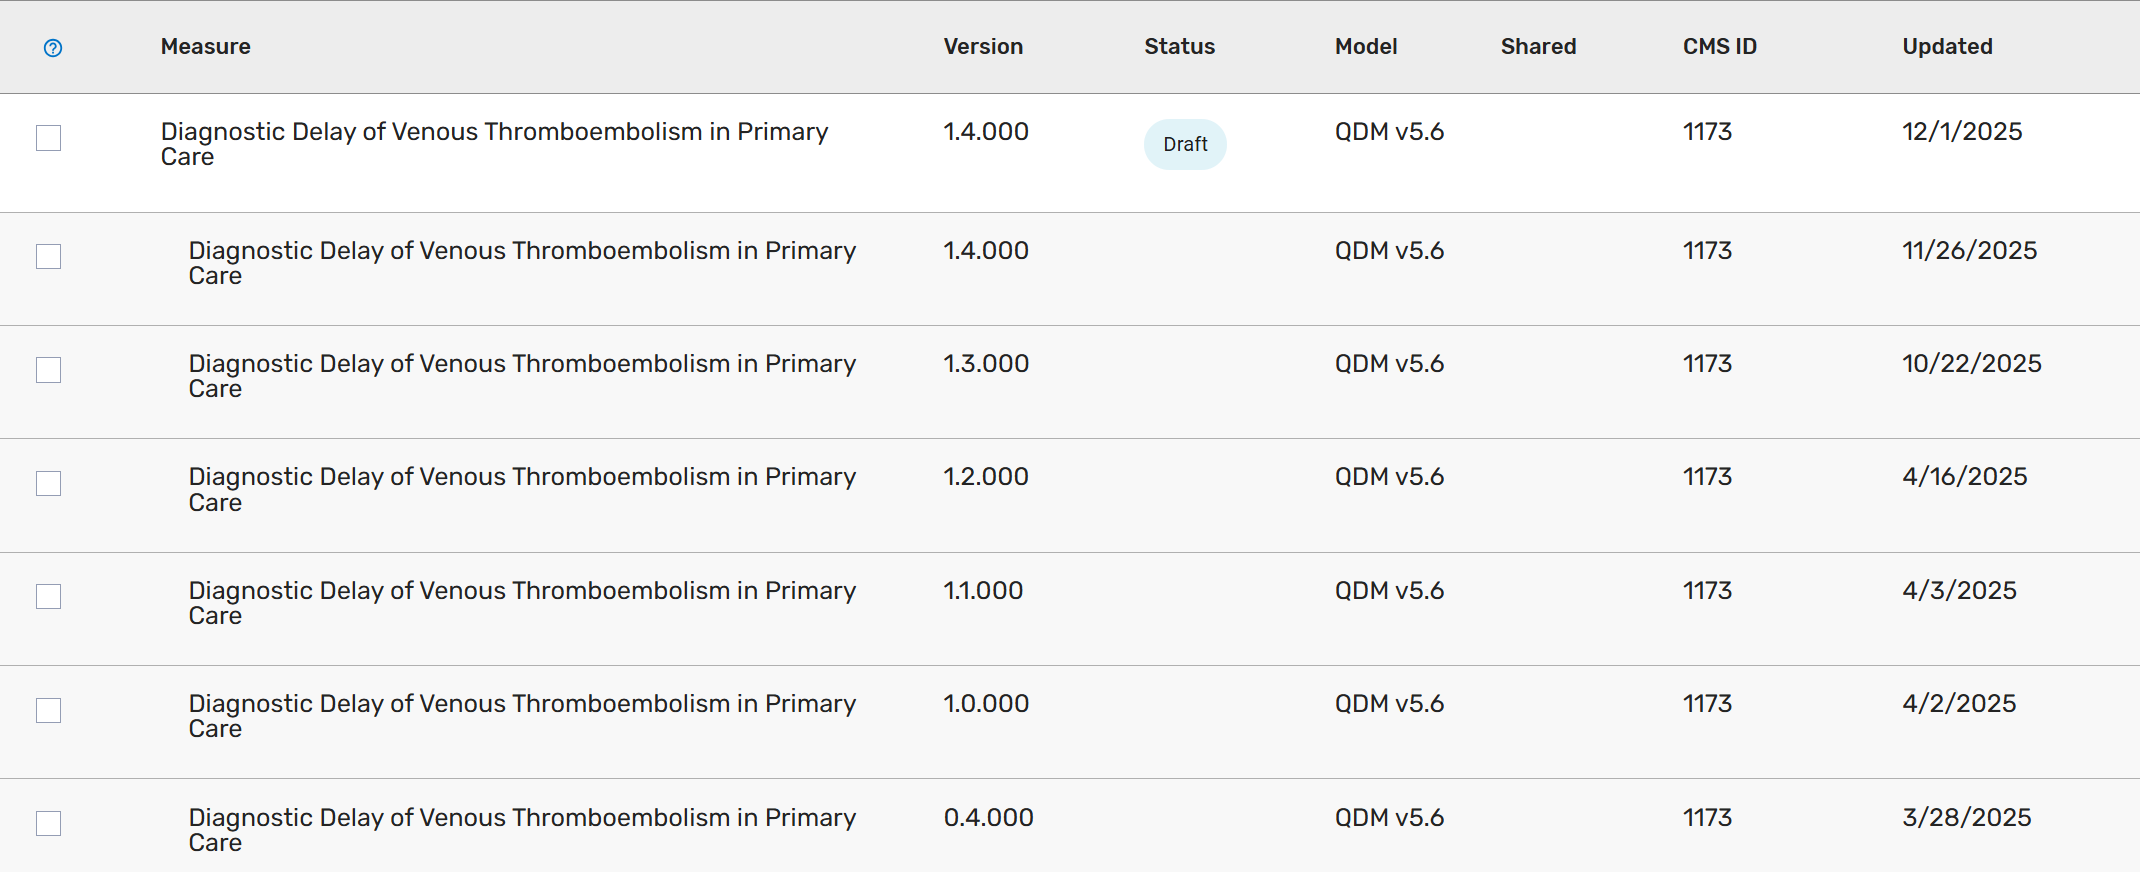
Task: Toggle checkbox for version 1.0.000 row
Action: pyautogui.click(x=48, y=711)
